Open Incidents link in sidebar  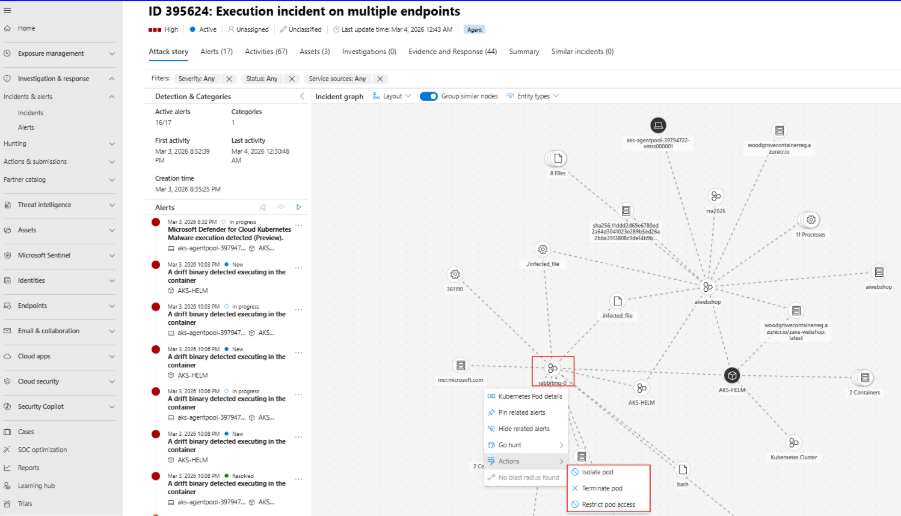pos(30,113)
